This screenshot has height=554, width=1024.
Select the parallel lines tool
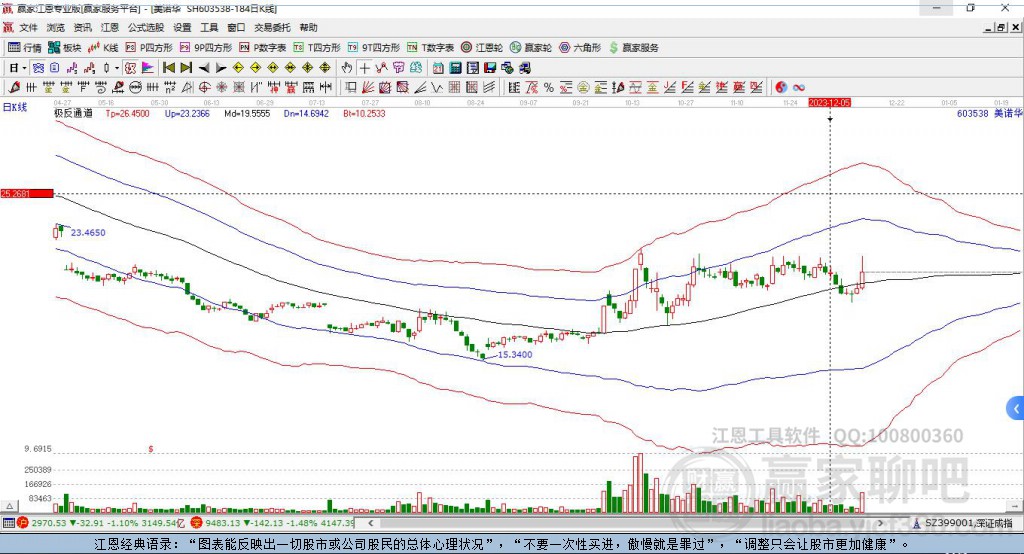click(488, 87)
